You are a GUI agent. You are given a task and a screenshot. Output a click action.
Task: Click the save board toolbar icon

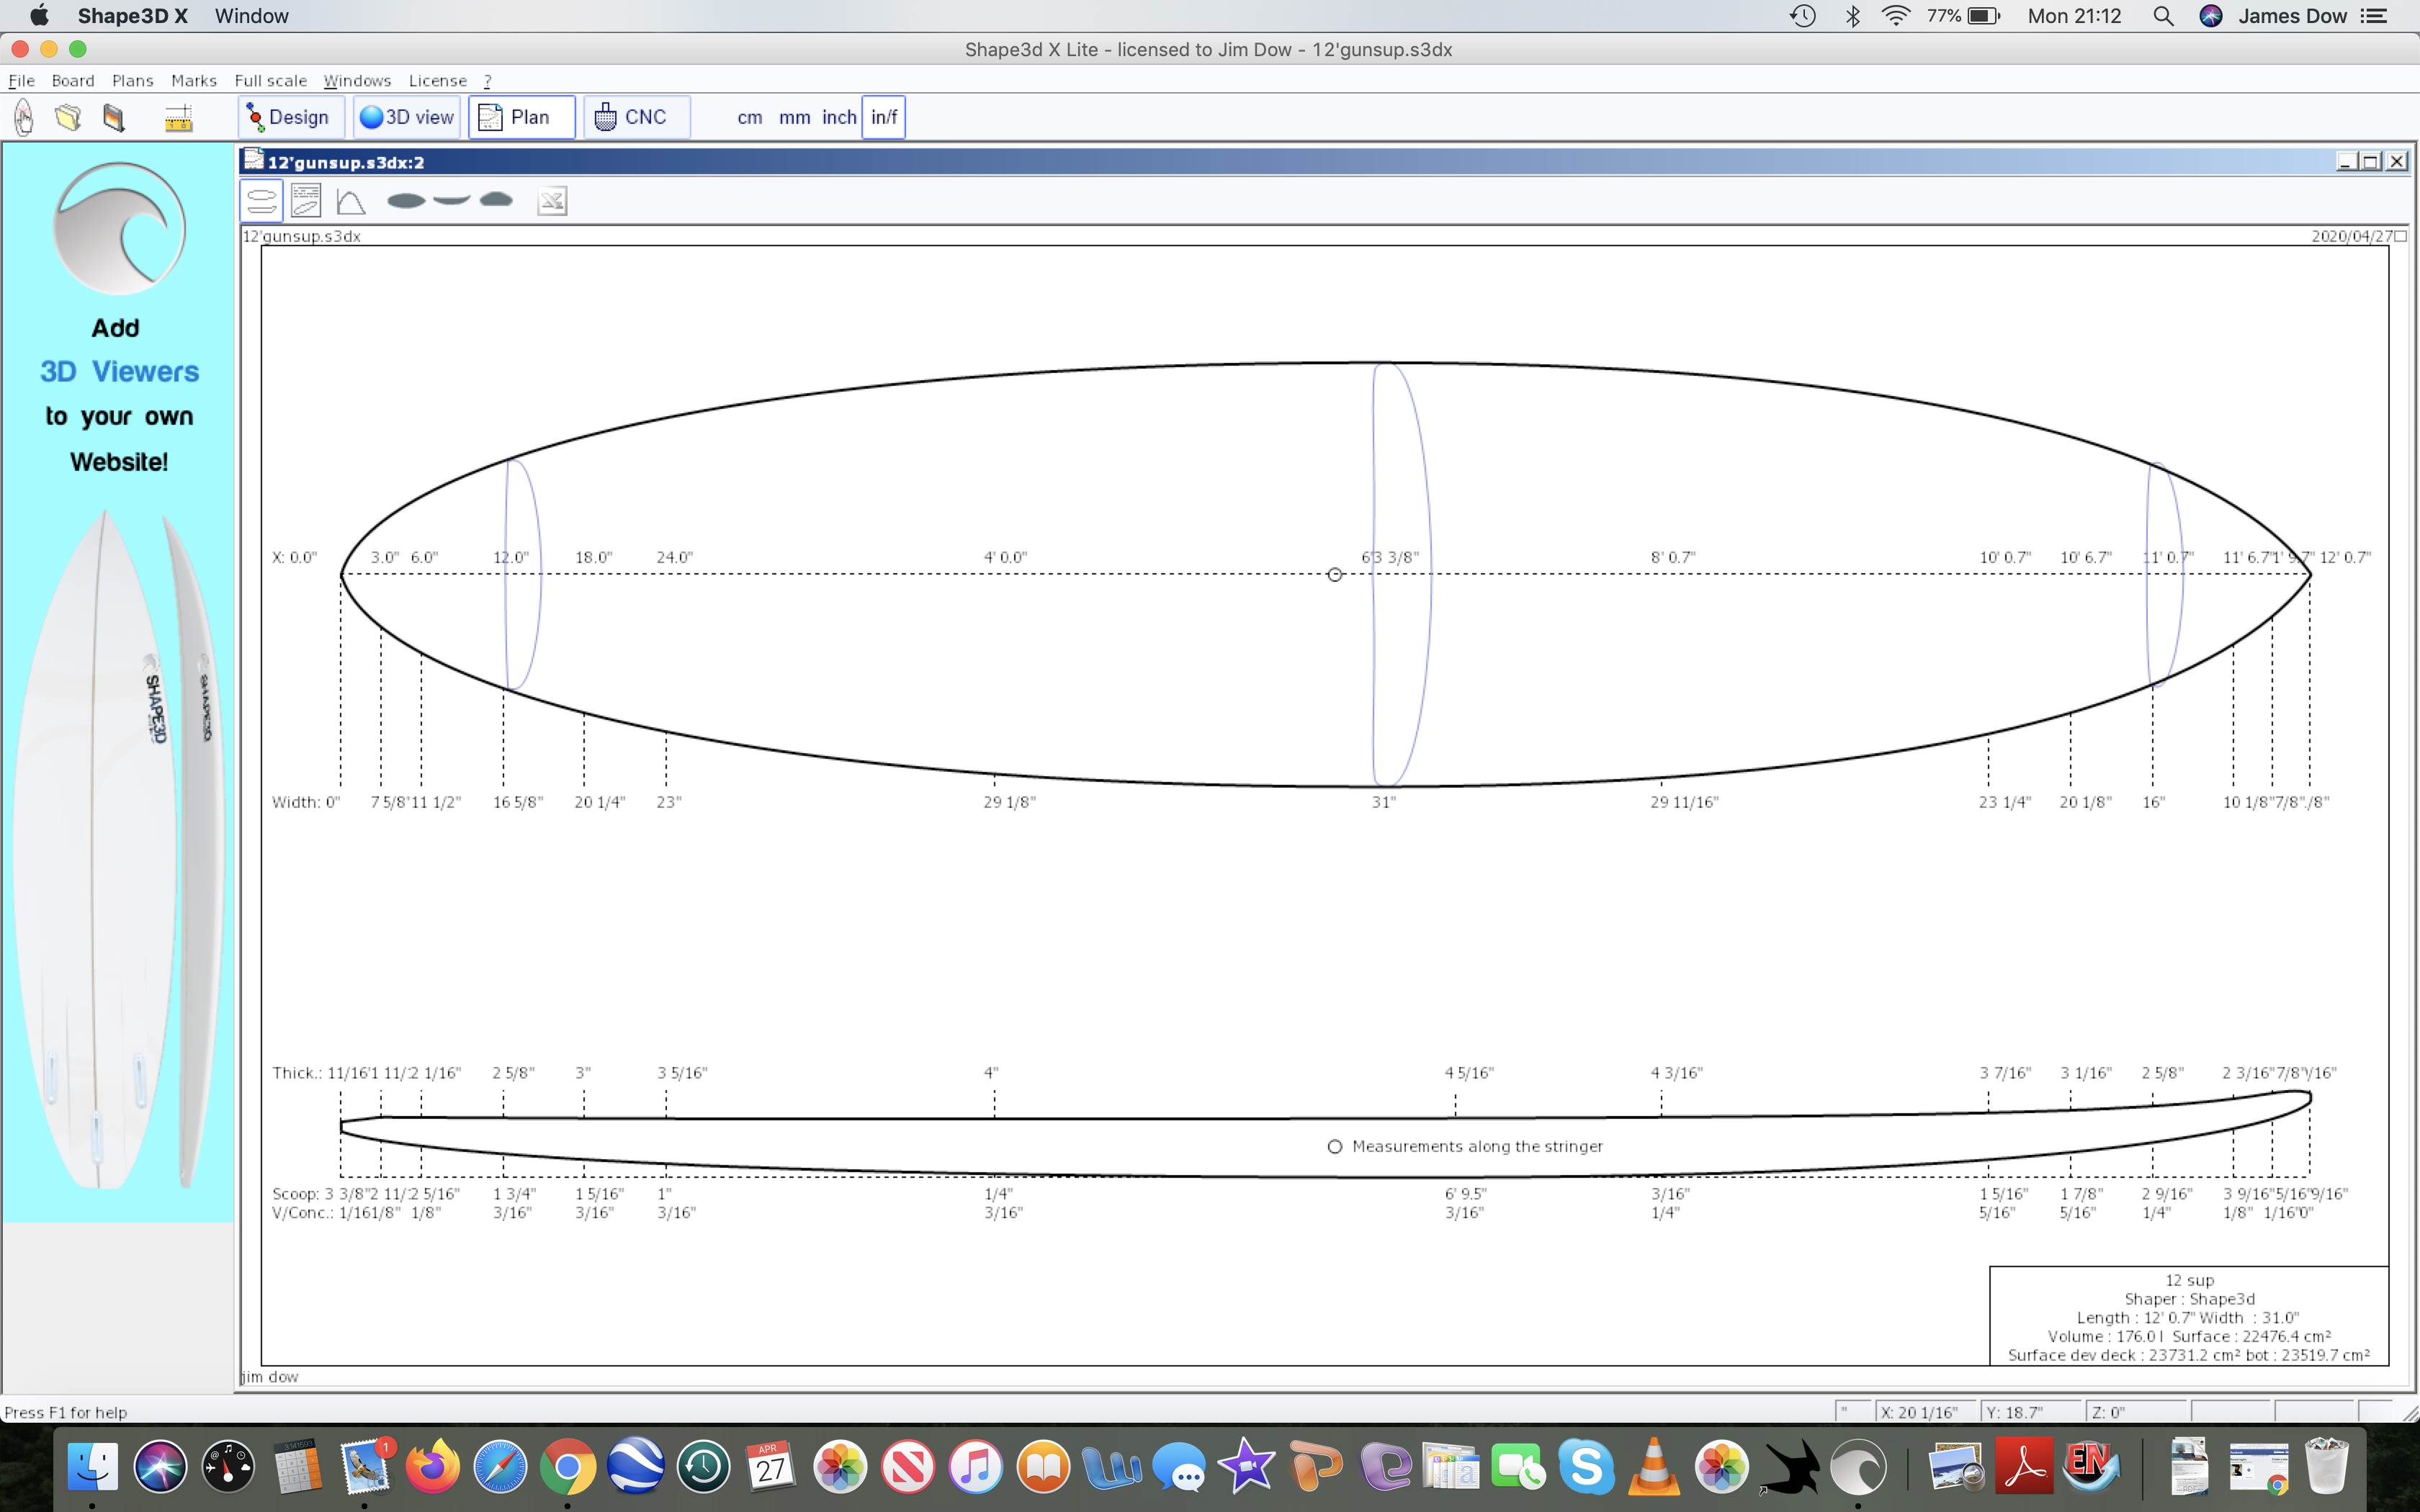[x=114, y=117]
